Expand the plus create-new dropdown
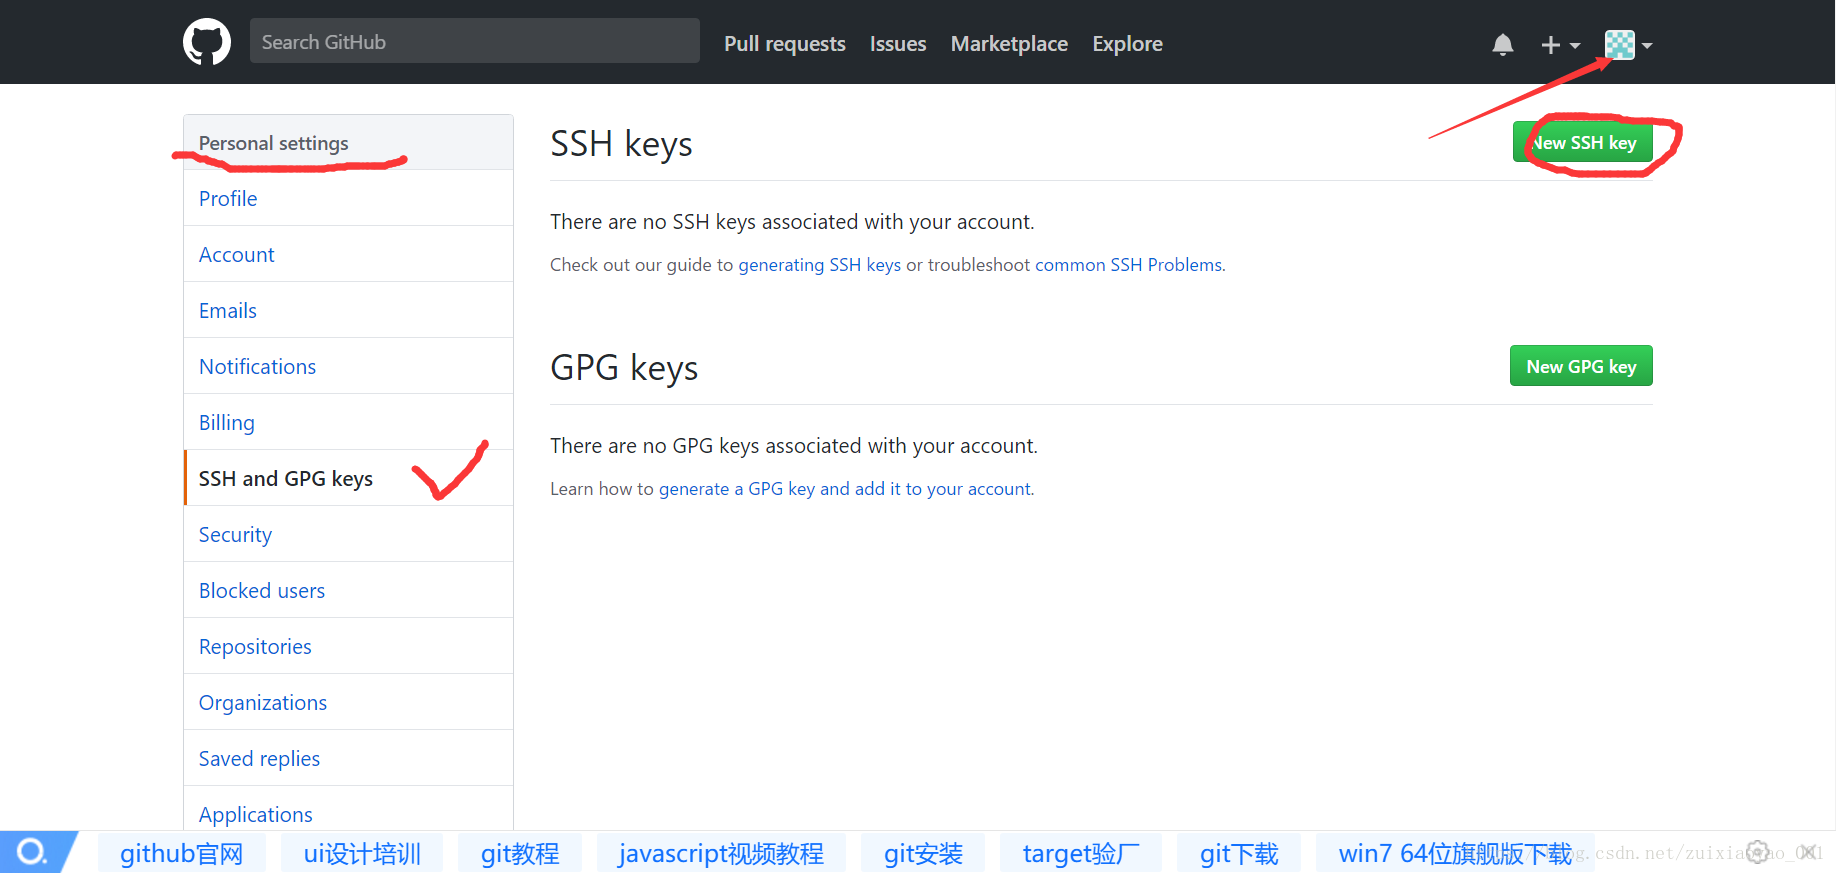The image size is (1836, 873). click(1560, 45)
